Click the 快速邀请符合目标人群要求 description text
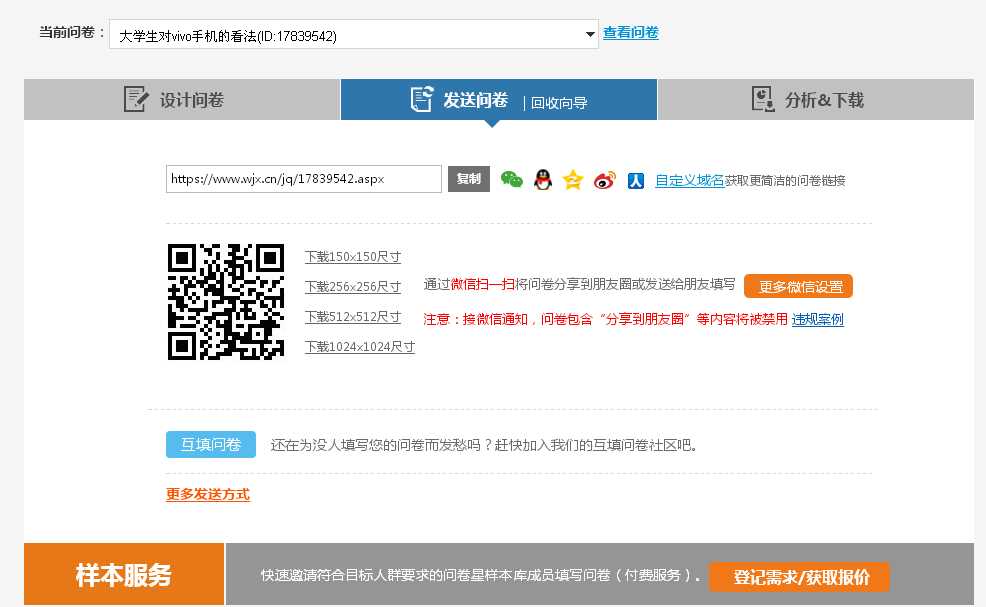The width and height of the screenshot is (986, 607). point(480,576)
